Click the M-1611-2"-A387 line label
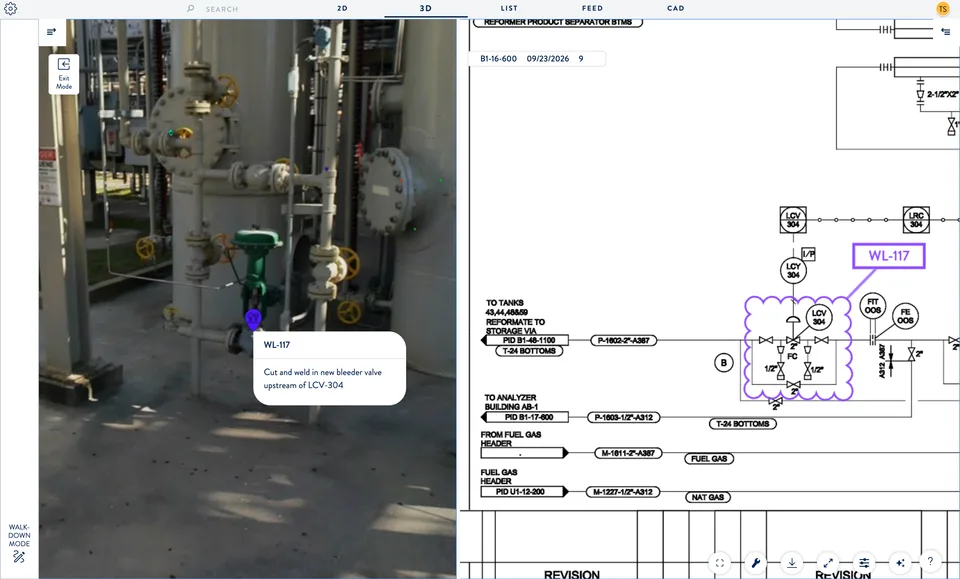 point(628,453)
